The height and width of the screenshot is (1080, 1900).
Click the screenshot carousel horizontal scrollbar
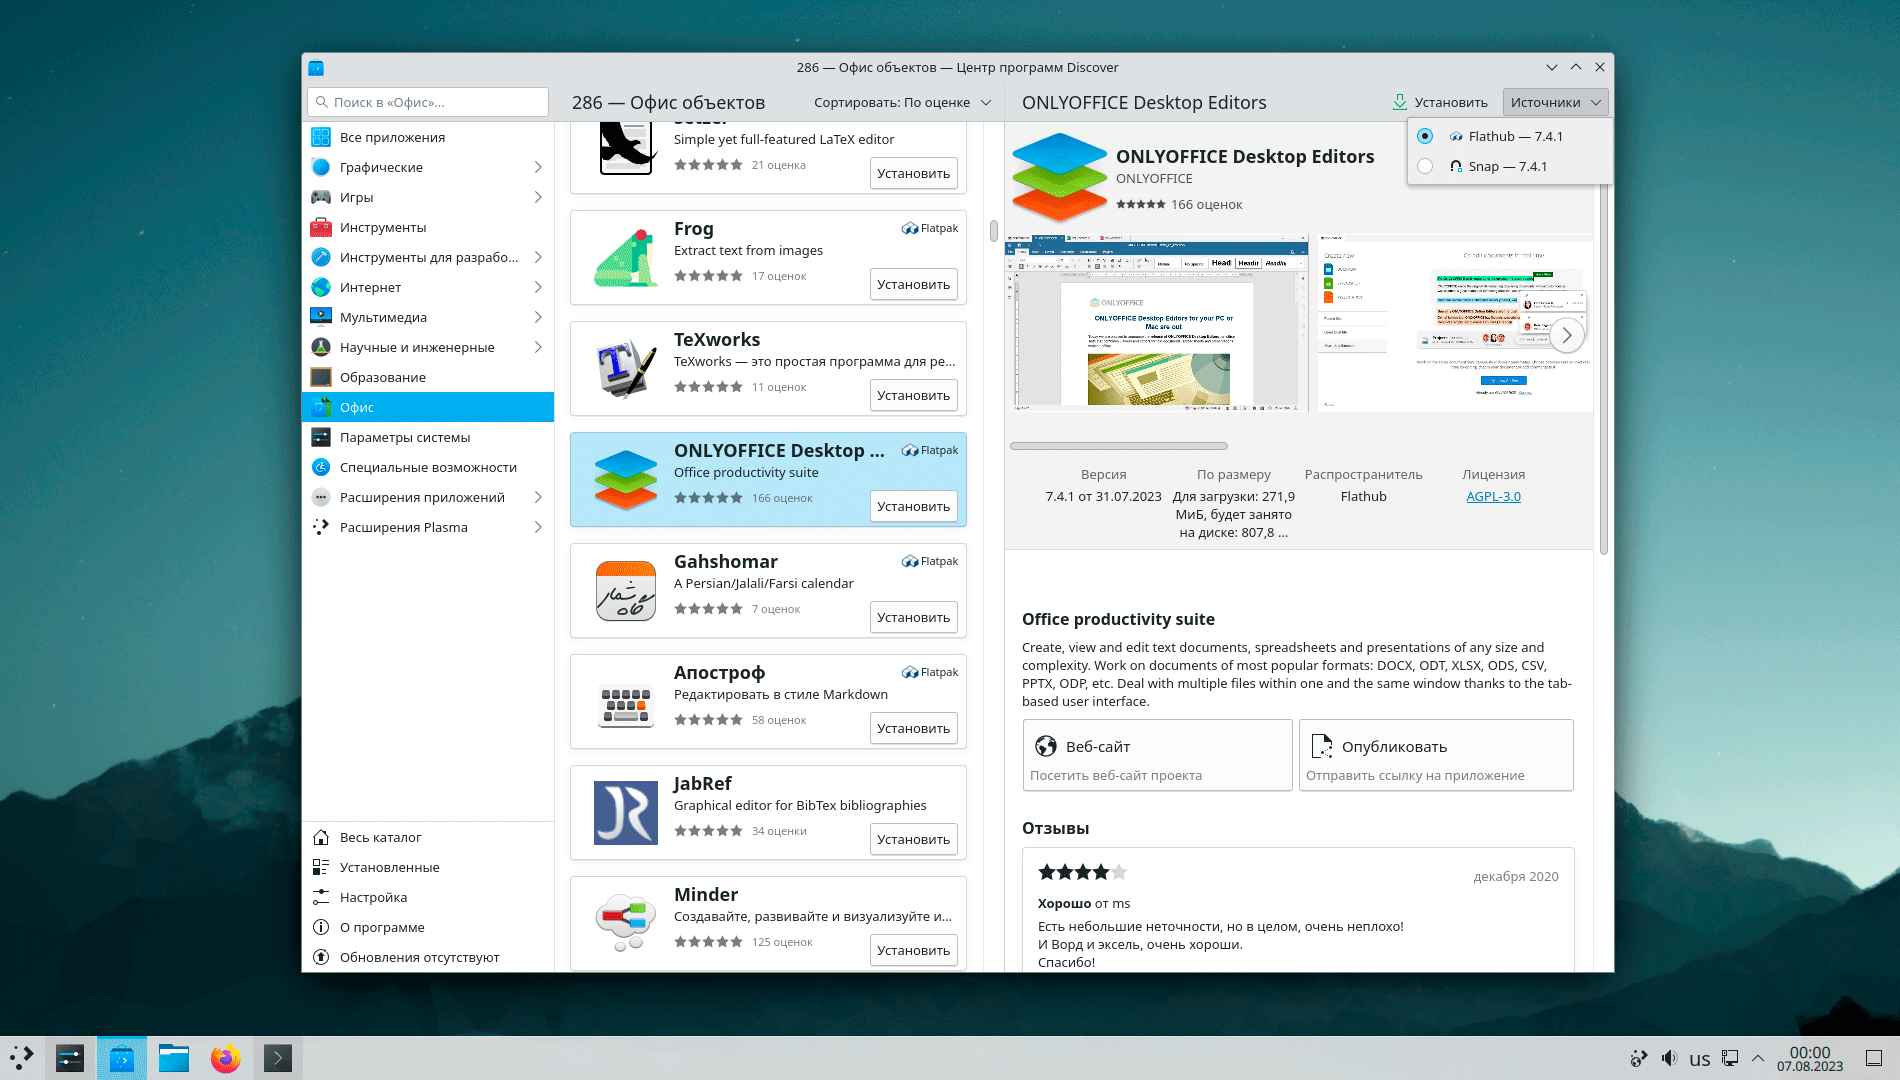click(1118, 446)
